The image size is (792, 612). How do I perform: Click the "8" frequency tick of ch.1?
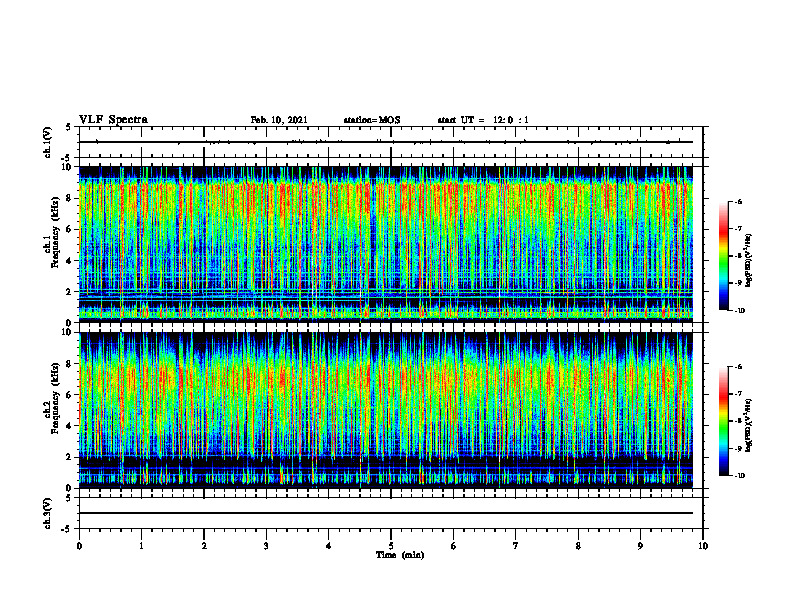click(70, 198)
